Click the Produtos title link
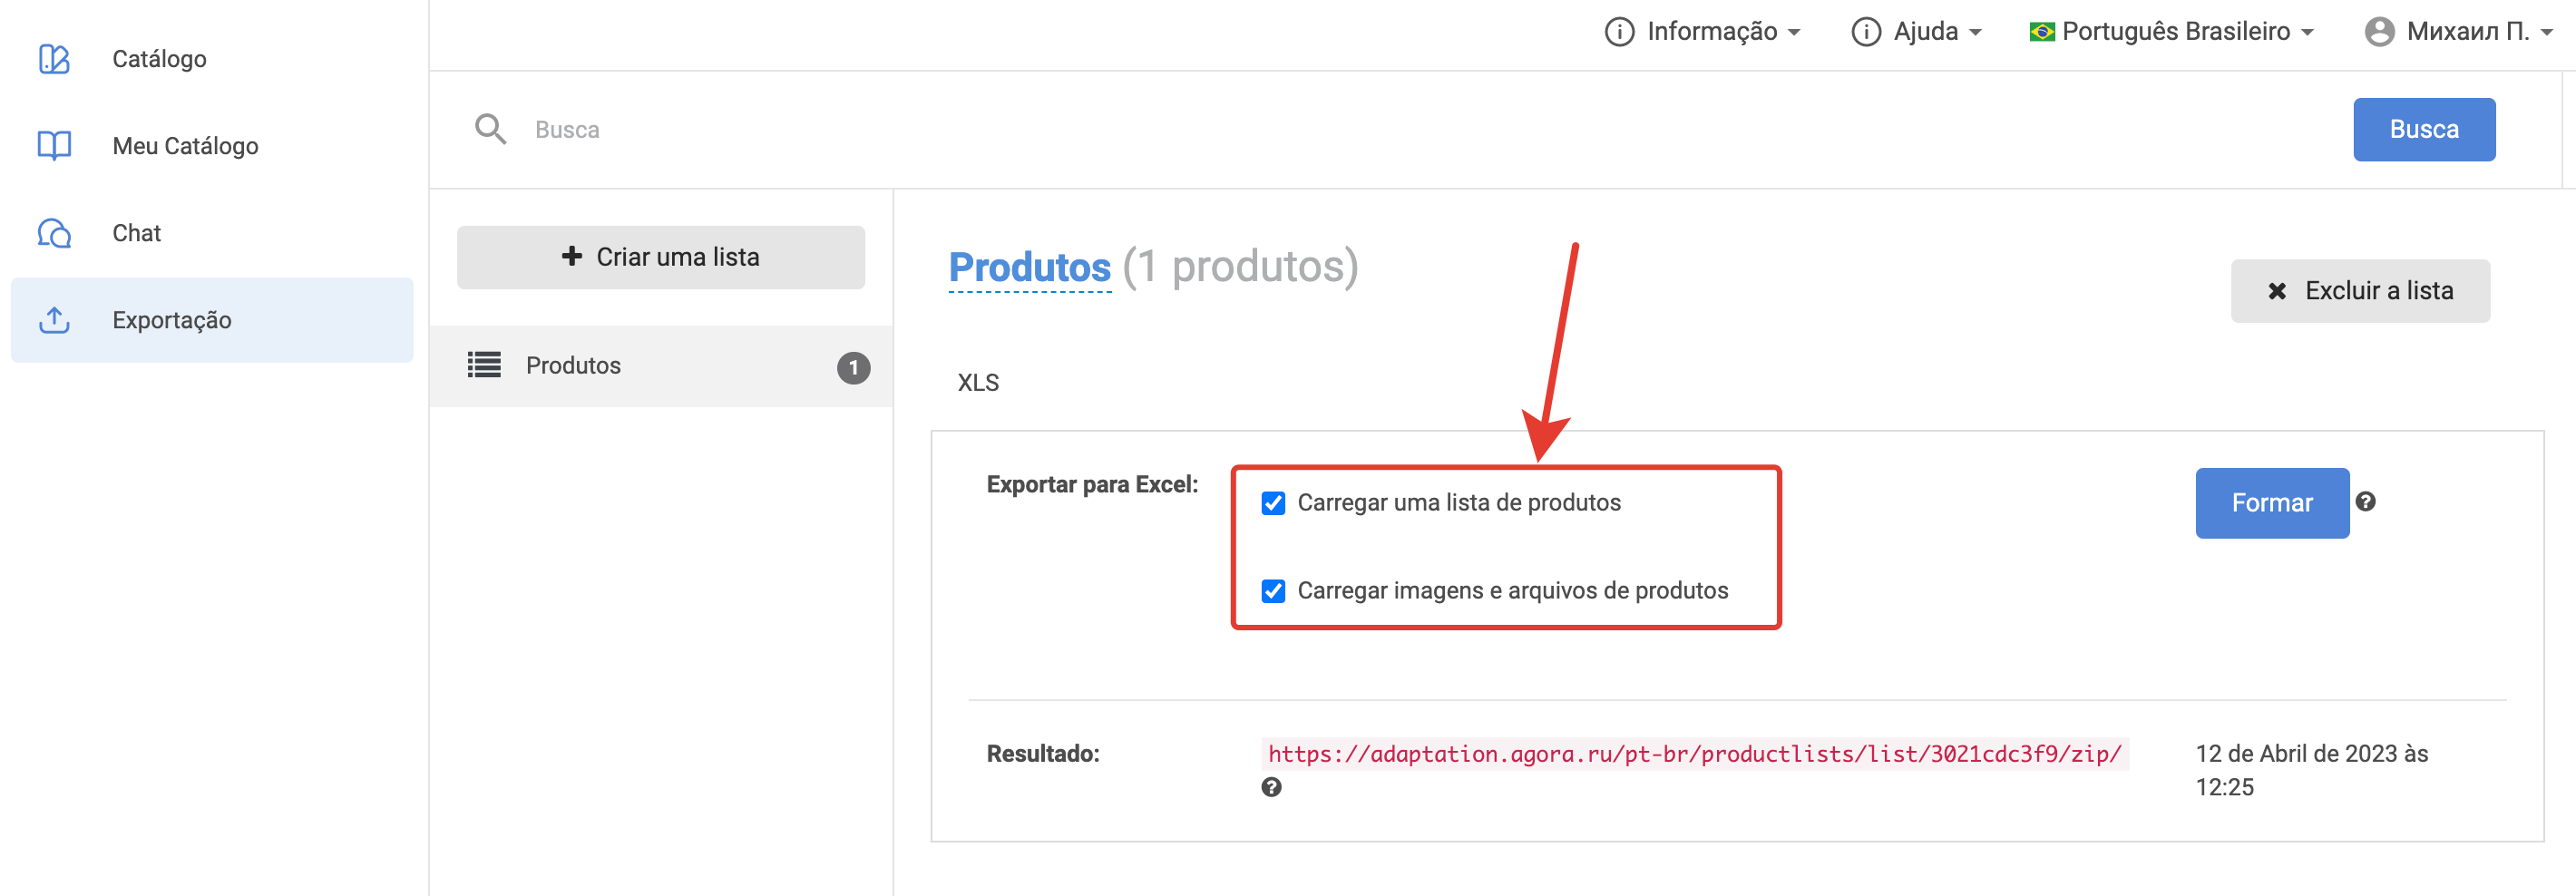The width and height of the screenshot is (2576, 896). 1029,267
